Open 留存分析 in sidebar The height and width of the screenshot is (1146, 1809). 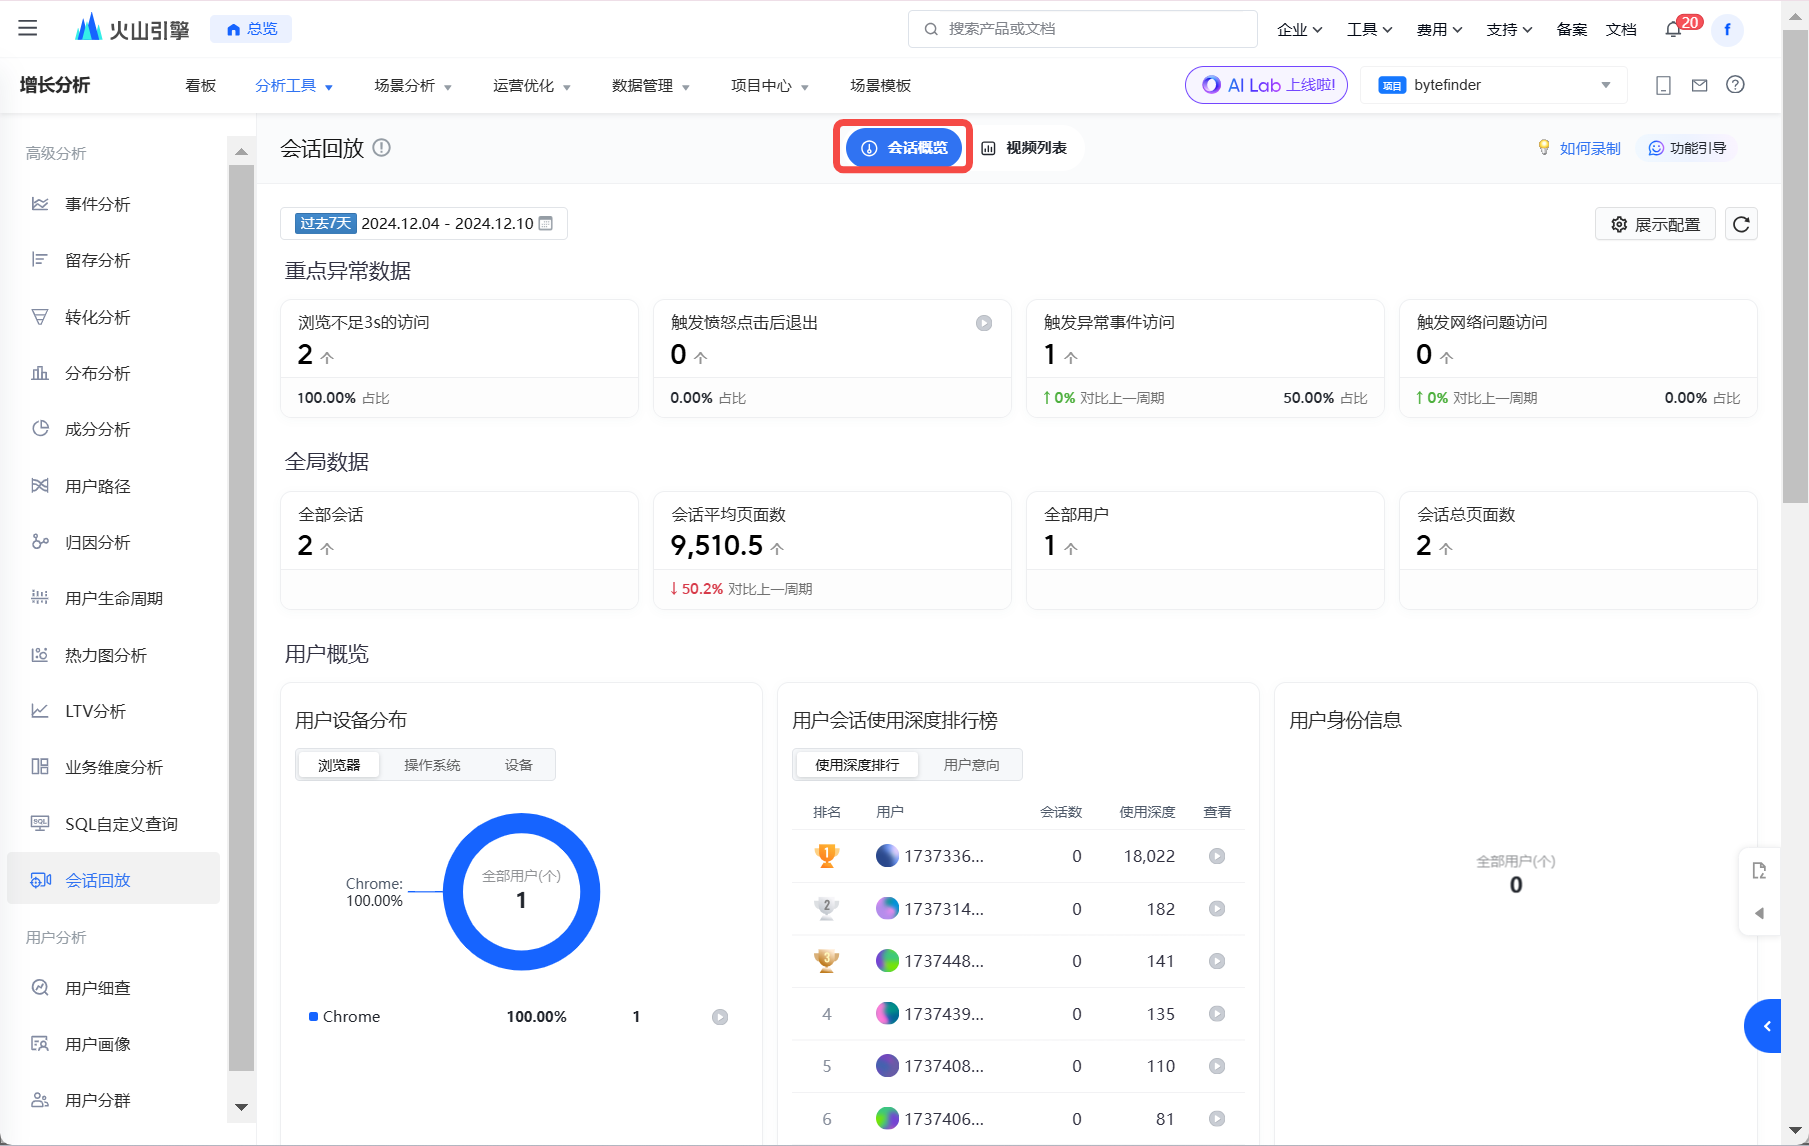pyautogui.click(x=113, y=260)
